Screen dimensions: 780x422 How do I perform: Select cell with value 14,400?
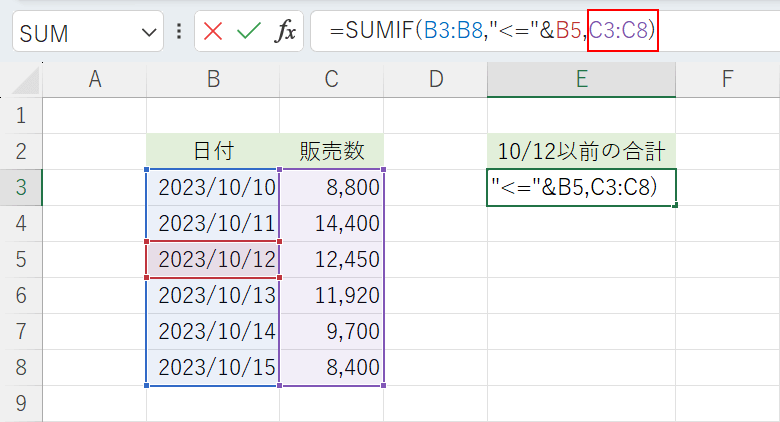[332, 223]
